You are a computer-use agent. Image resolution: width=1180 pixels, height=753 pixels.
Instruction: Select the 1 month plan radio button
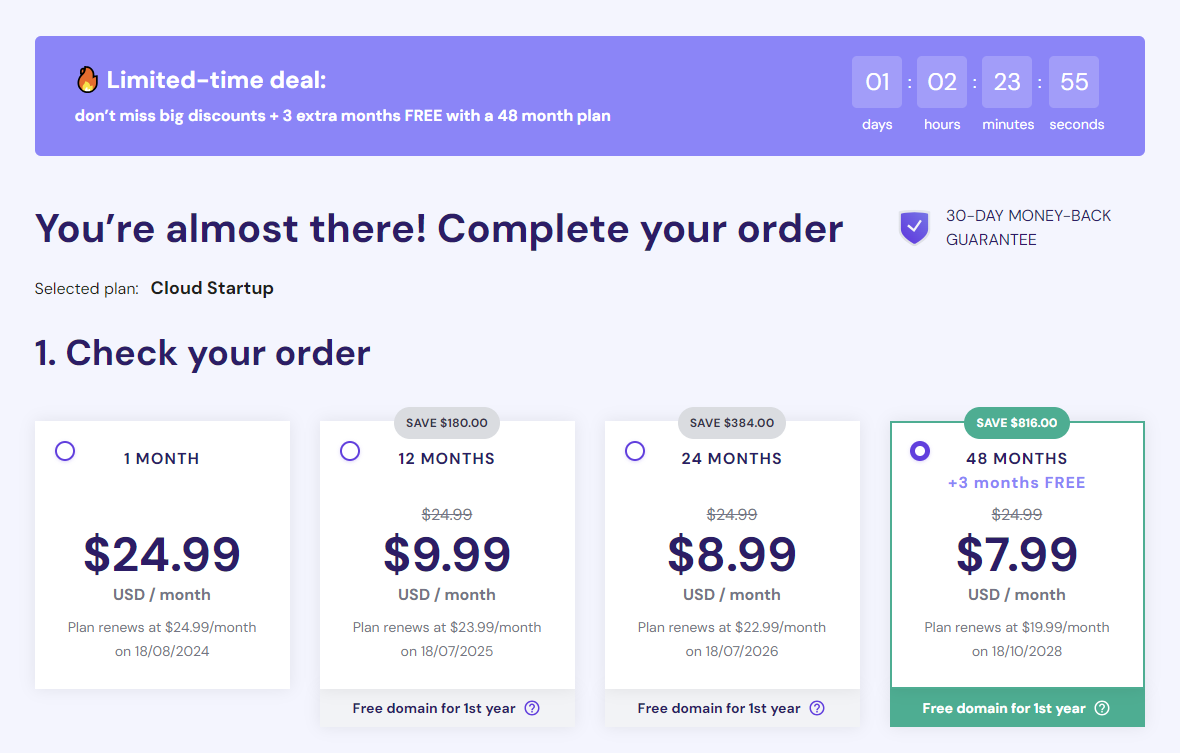65,451
